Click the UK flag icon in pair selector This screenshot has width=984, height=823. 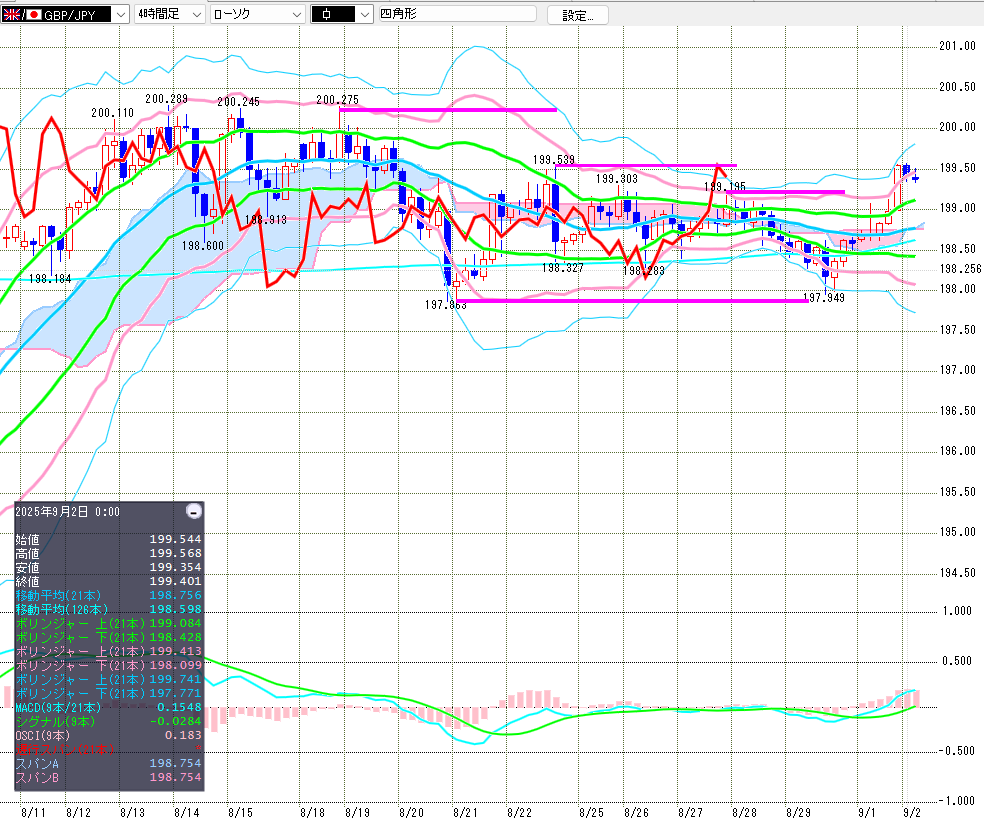tap(11, 14)
